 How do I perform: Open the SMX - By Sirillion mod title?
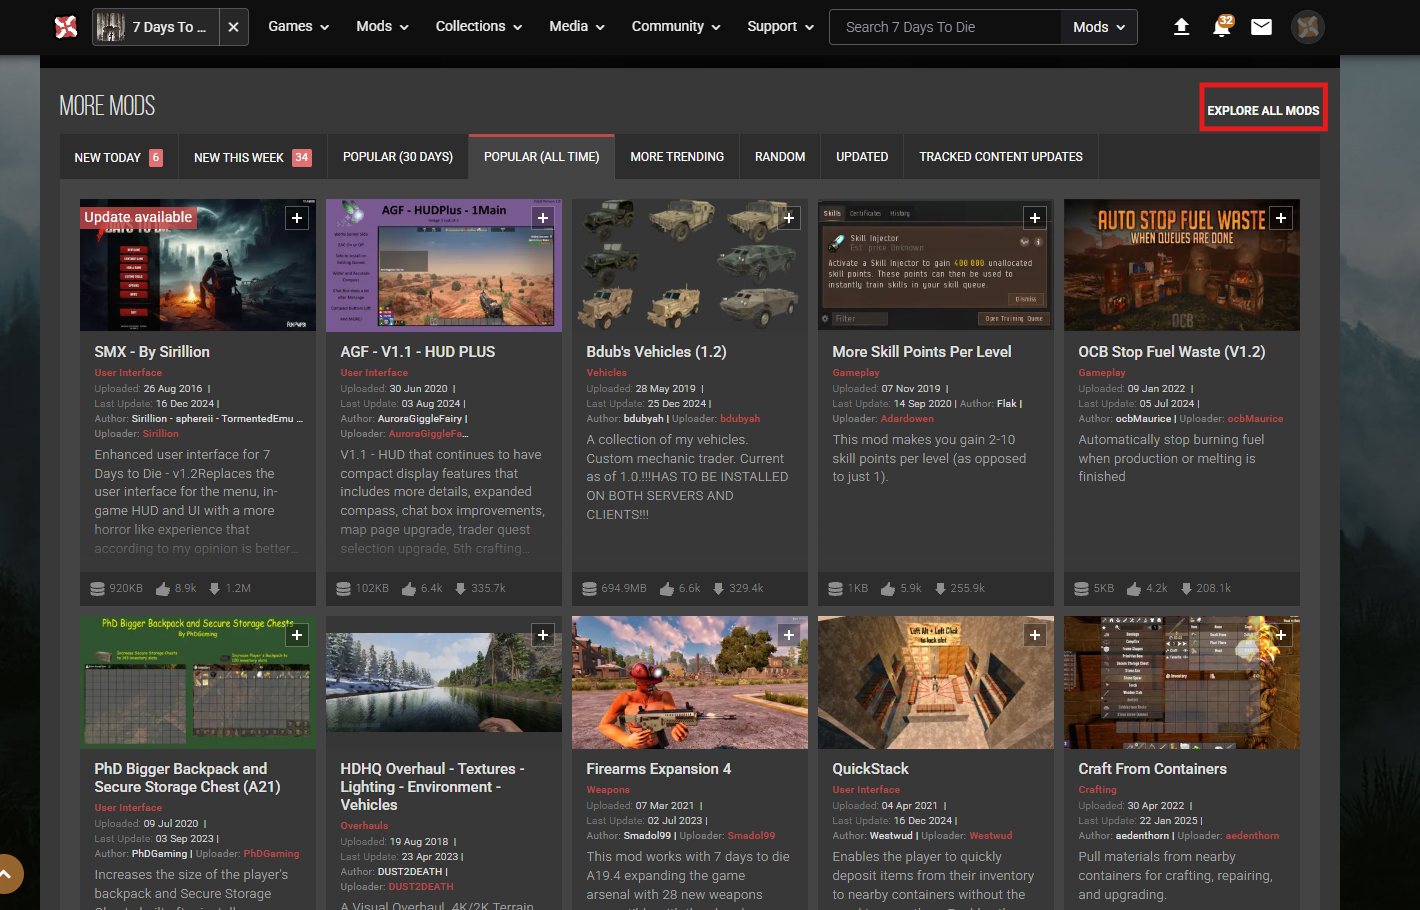[x=152, y=352]
